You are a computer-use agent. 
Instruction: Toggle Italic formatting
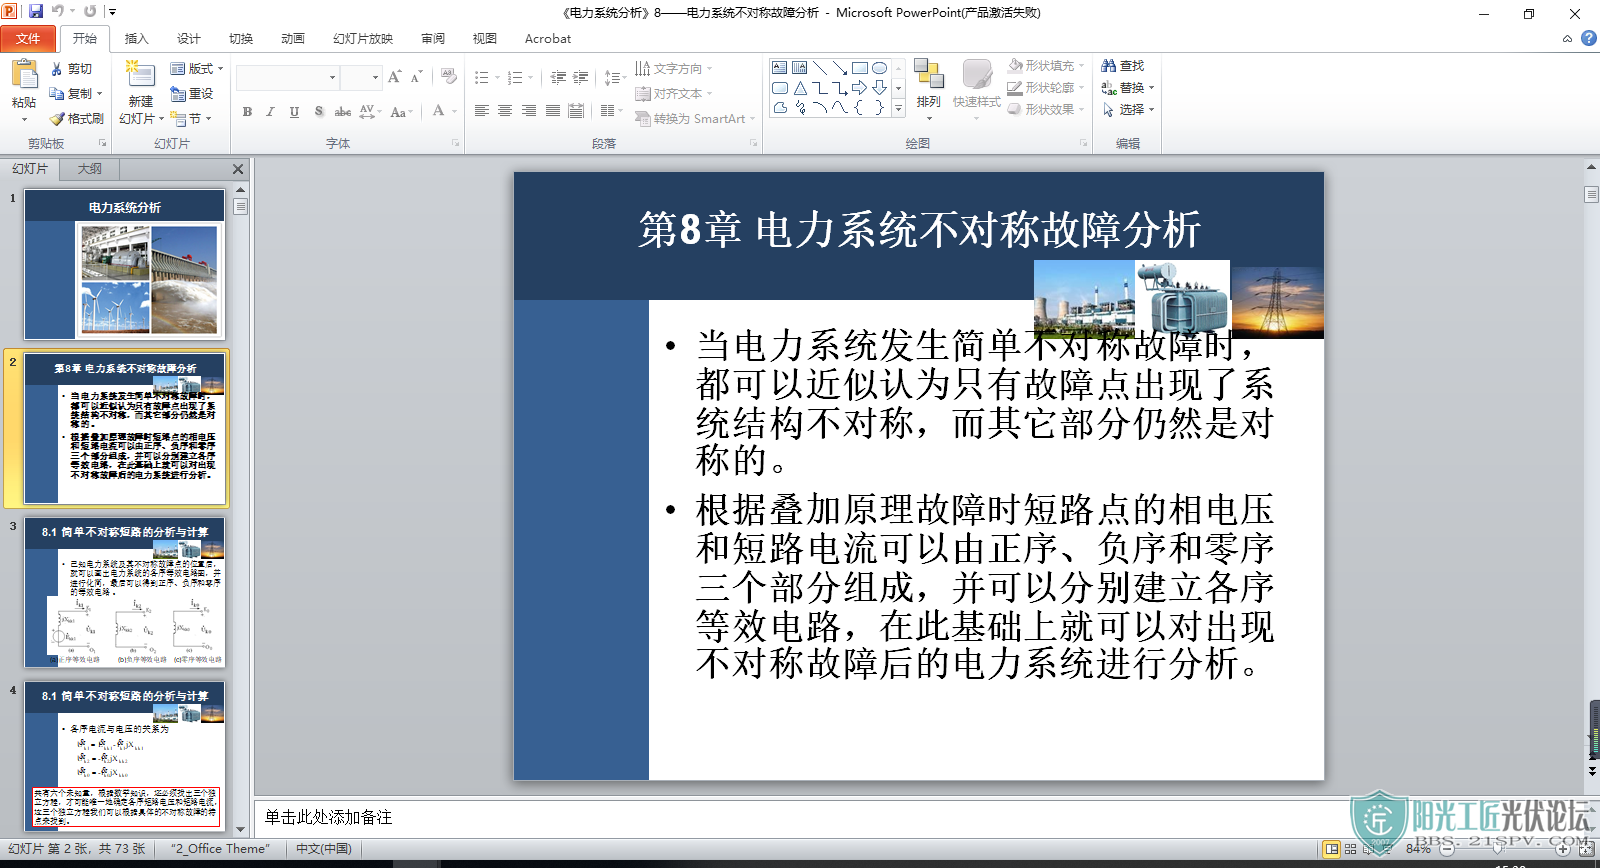(270, 112)
